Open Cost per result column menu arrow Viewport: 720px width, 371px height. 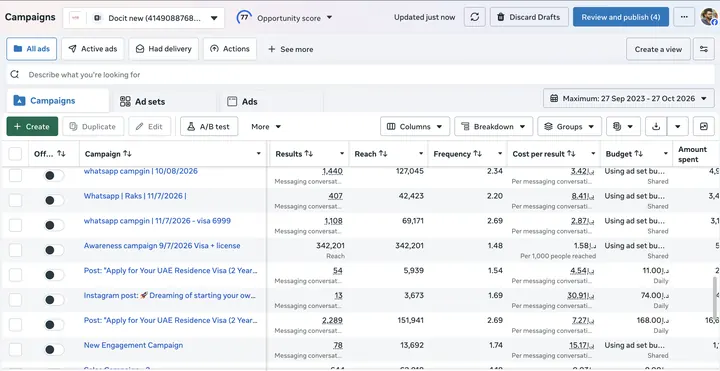(593, 154)
